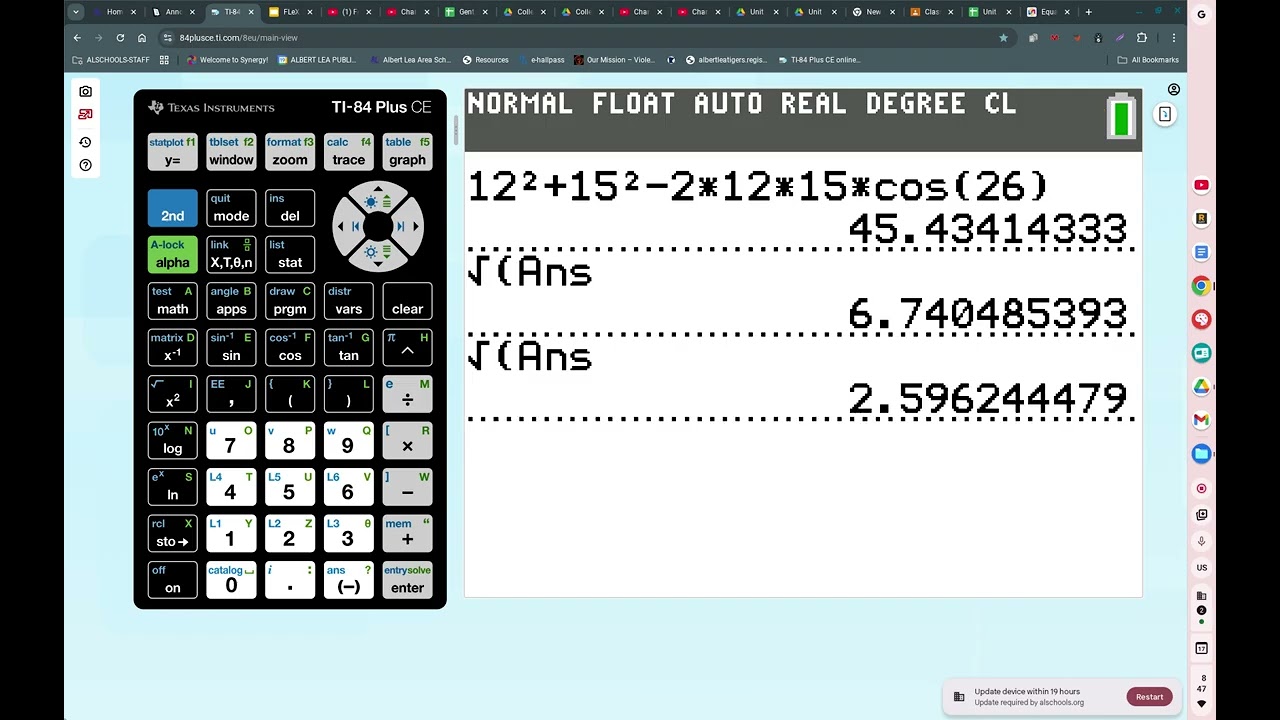1280x720 pixels.
Task: Click the sin key
Action: (x=231, y=347)
